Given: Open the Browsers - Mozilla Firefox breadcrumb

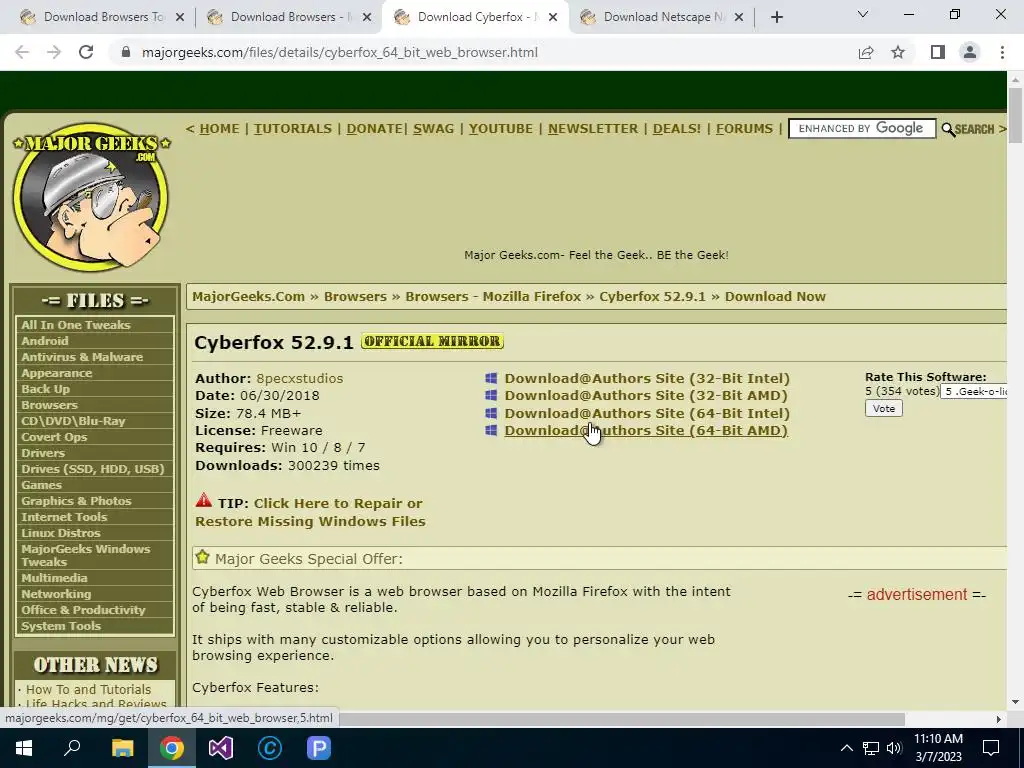Looking at the screenshot, I should pyautogui.click(x=493, y=296).
